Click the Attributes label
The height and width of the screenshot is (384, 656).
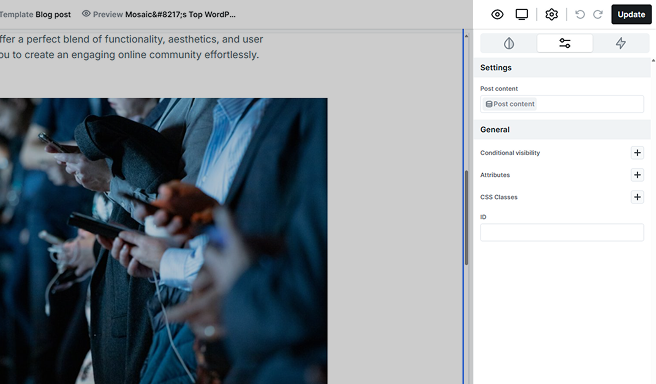tap(495, 175)
